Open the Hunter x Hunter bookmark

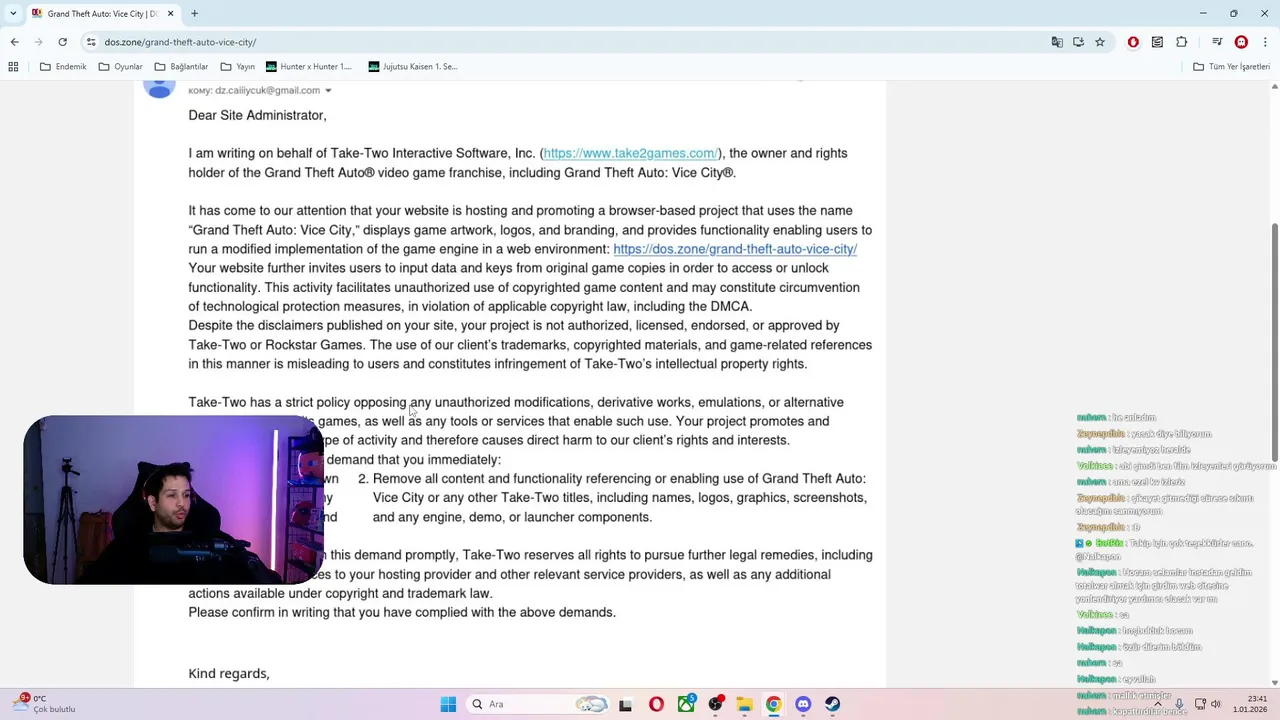(309, 67)
